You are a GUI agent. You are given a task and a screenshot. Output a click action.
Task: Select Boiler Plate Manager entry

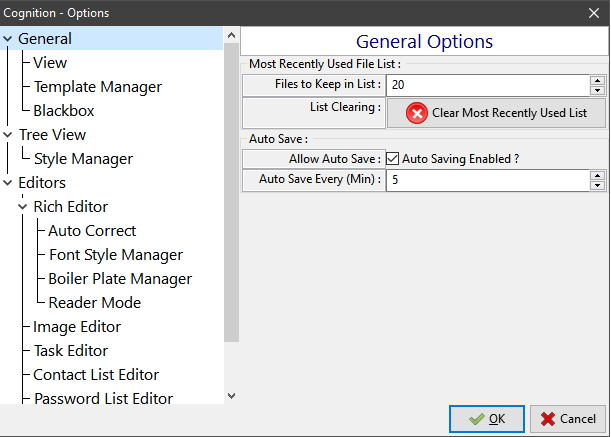pos(120,279)
